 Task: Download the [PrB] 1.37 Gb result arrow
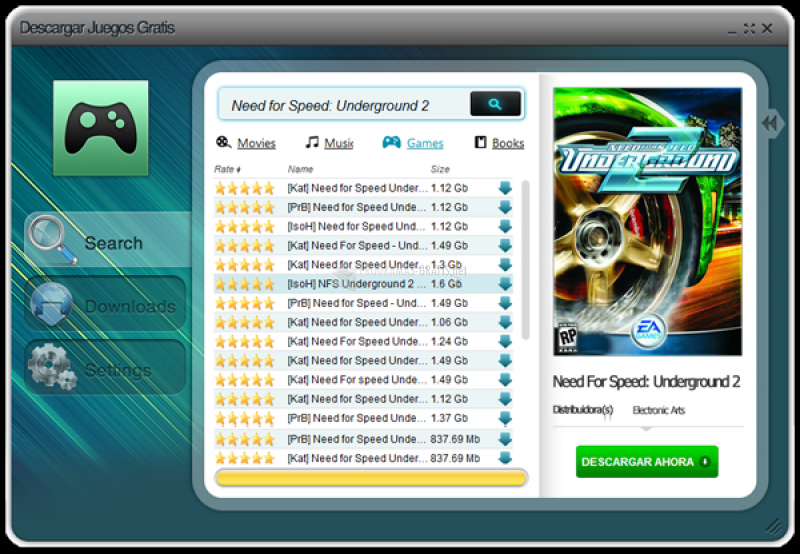click(505, 418)
